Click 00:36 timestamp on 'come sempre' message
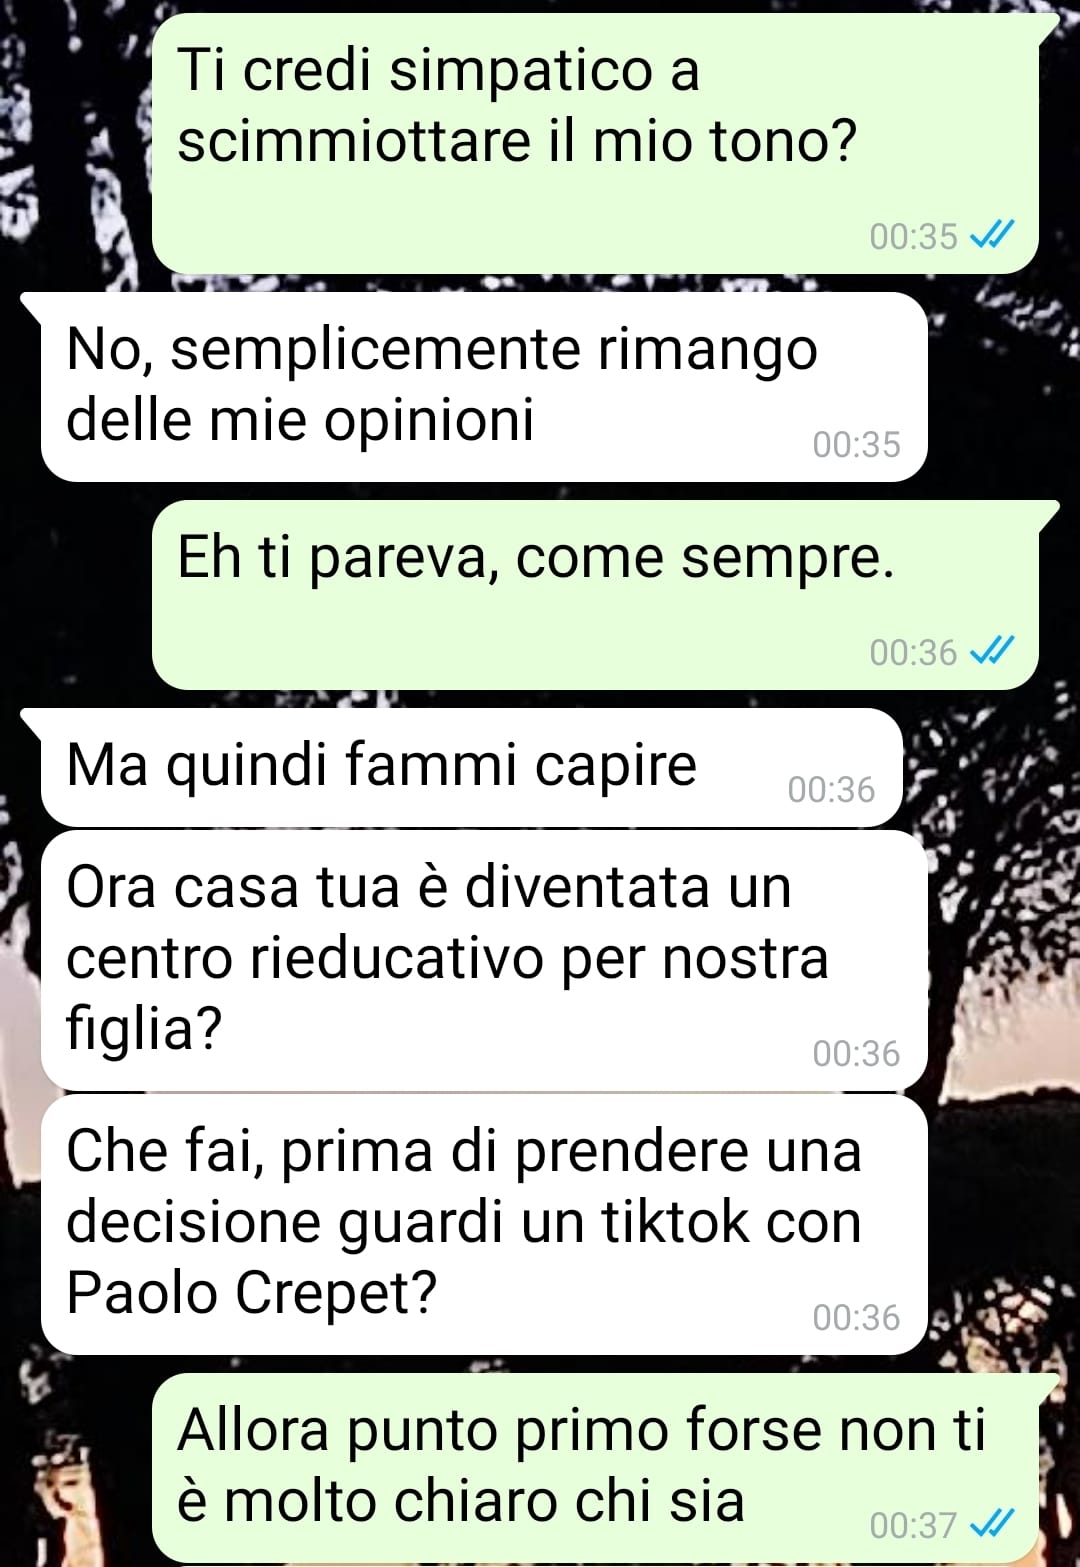Image resolution: width=1080 pixels, height=1567 pixels. click(x=913, y=652)
